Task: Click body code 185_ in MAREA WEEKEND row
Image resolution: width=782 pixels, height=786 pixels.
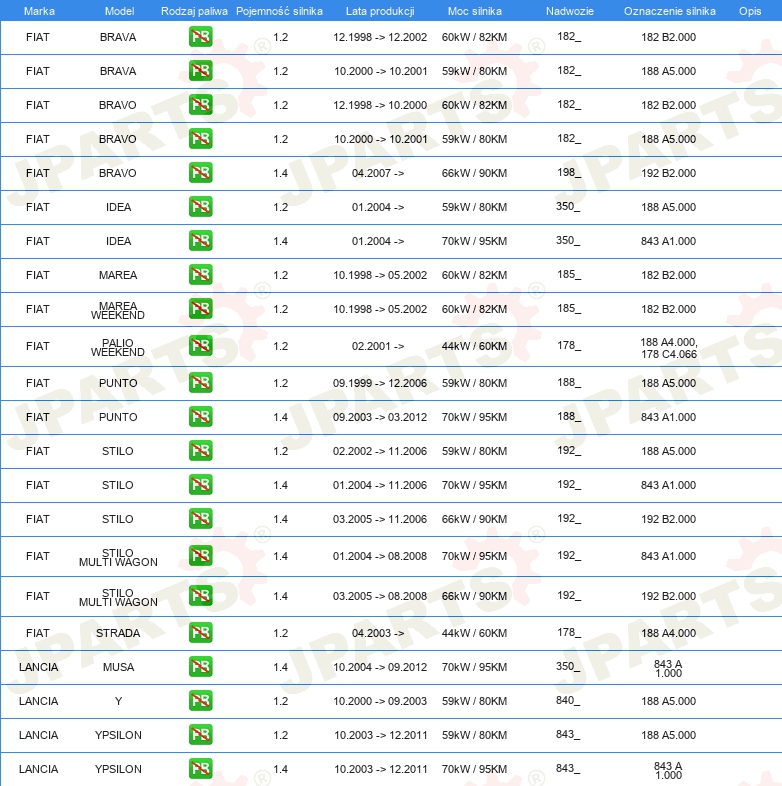Action: 569,309
